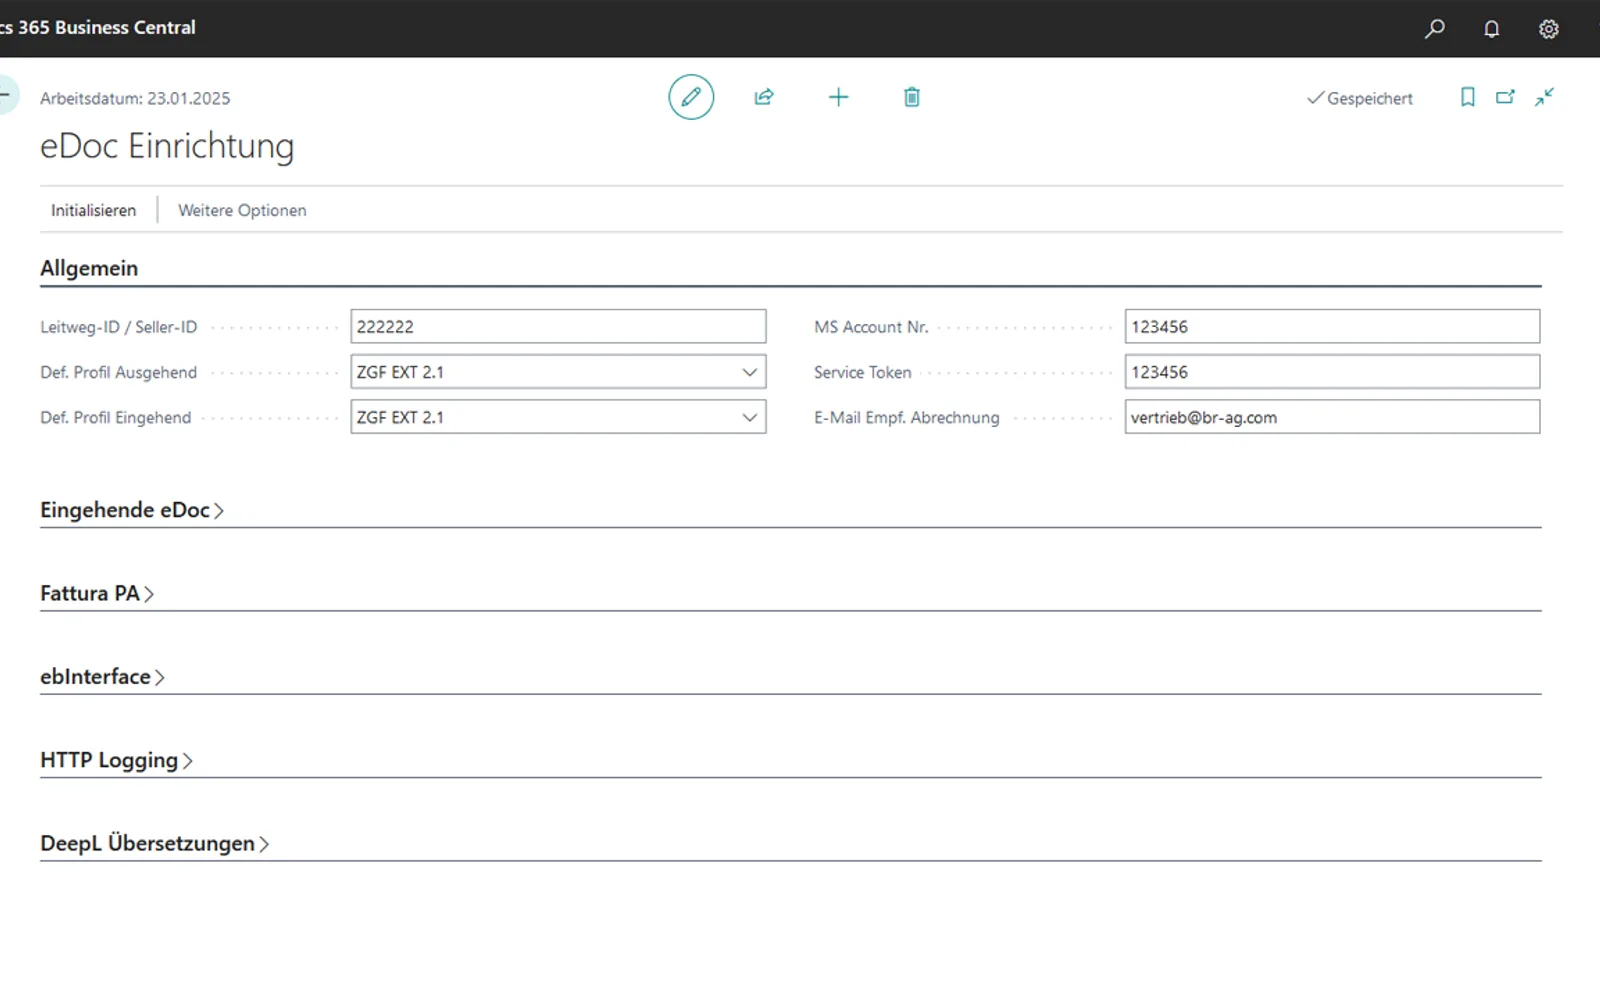
Task: Expand the Fattura PA section
Action: [97, 593]
